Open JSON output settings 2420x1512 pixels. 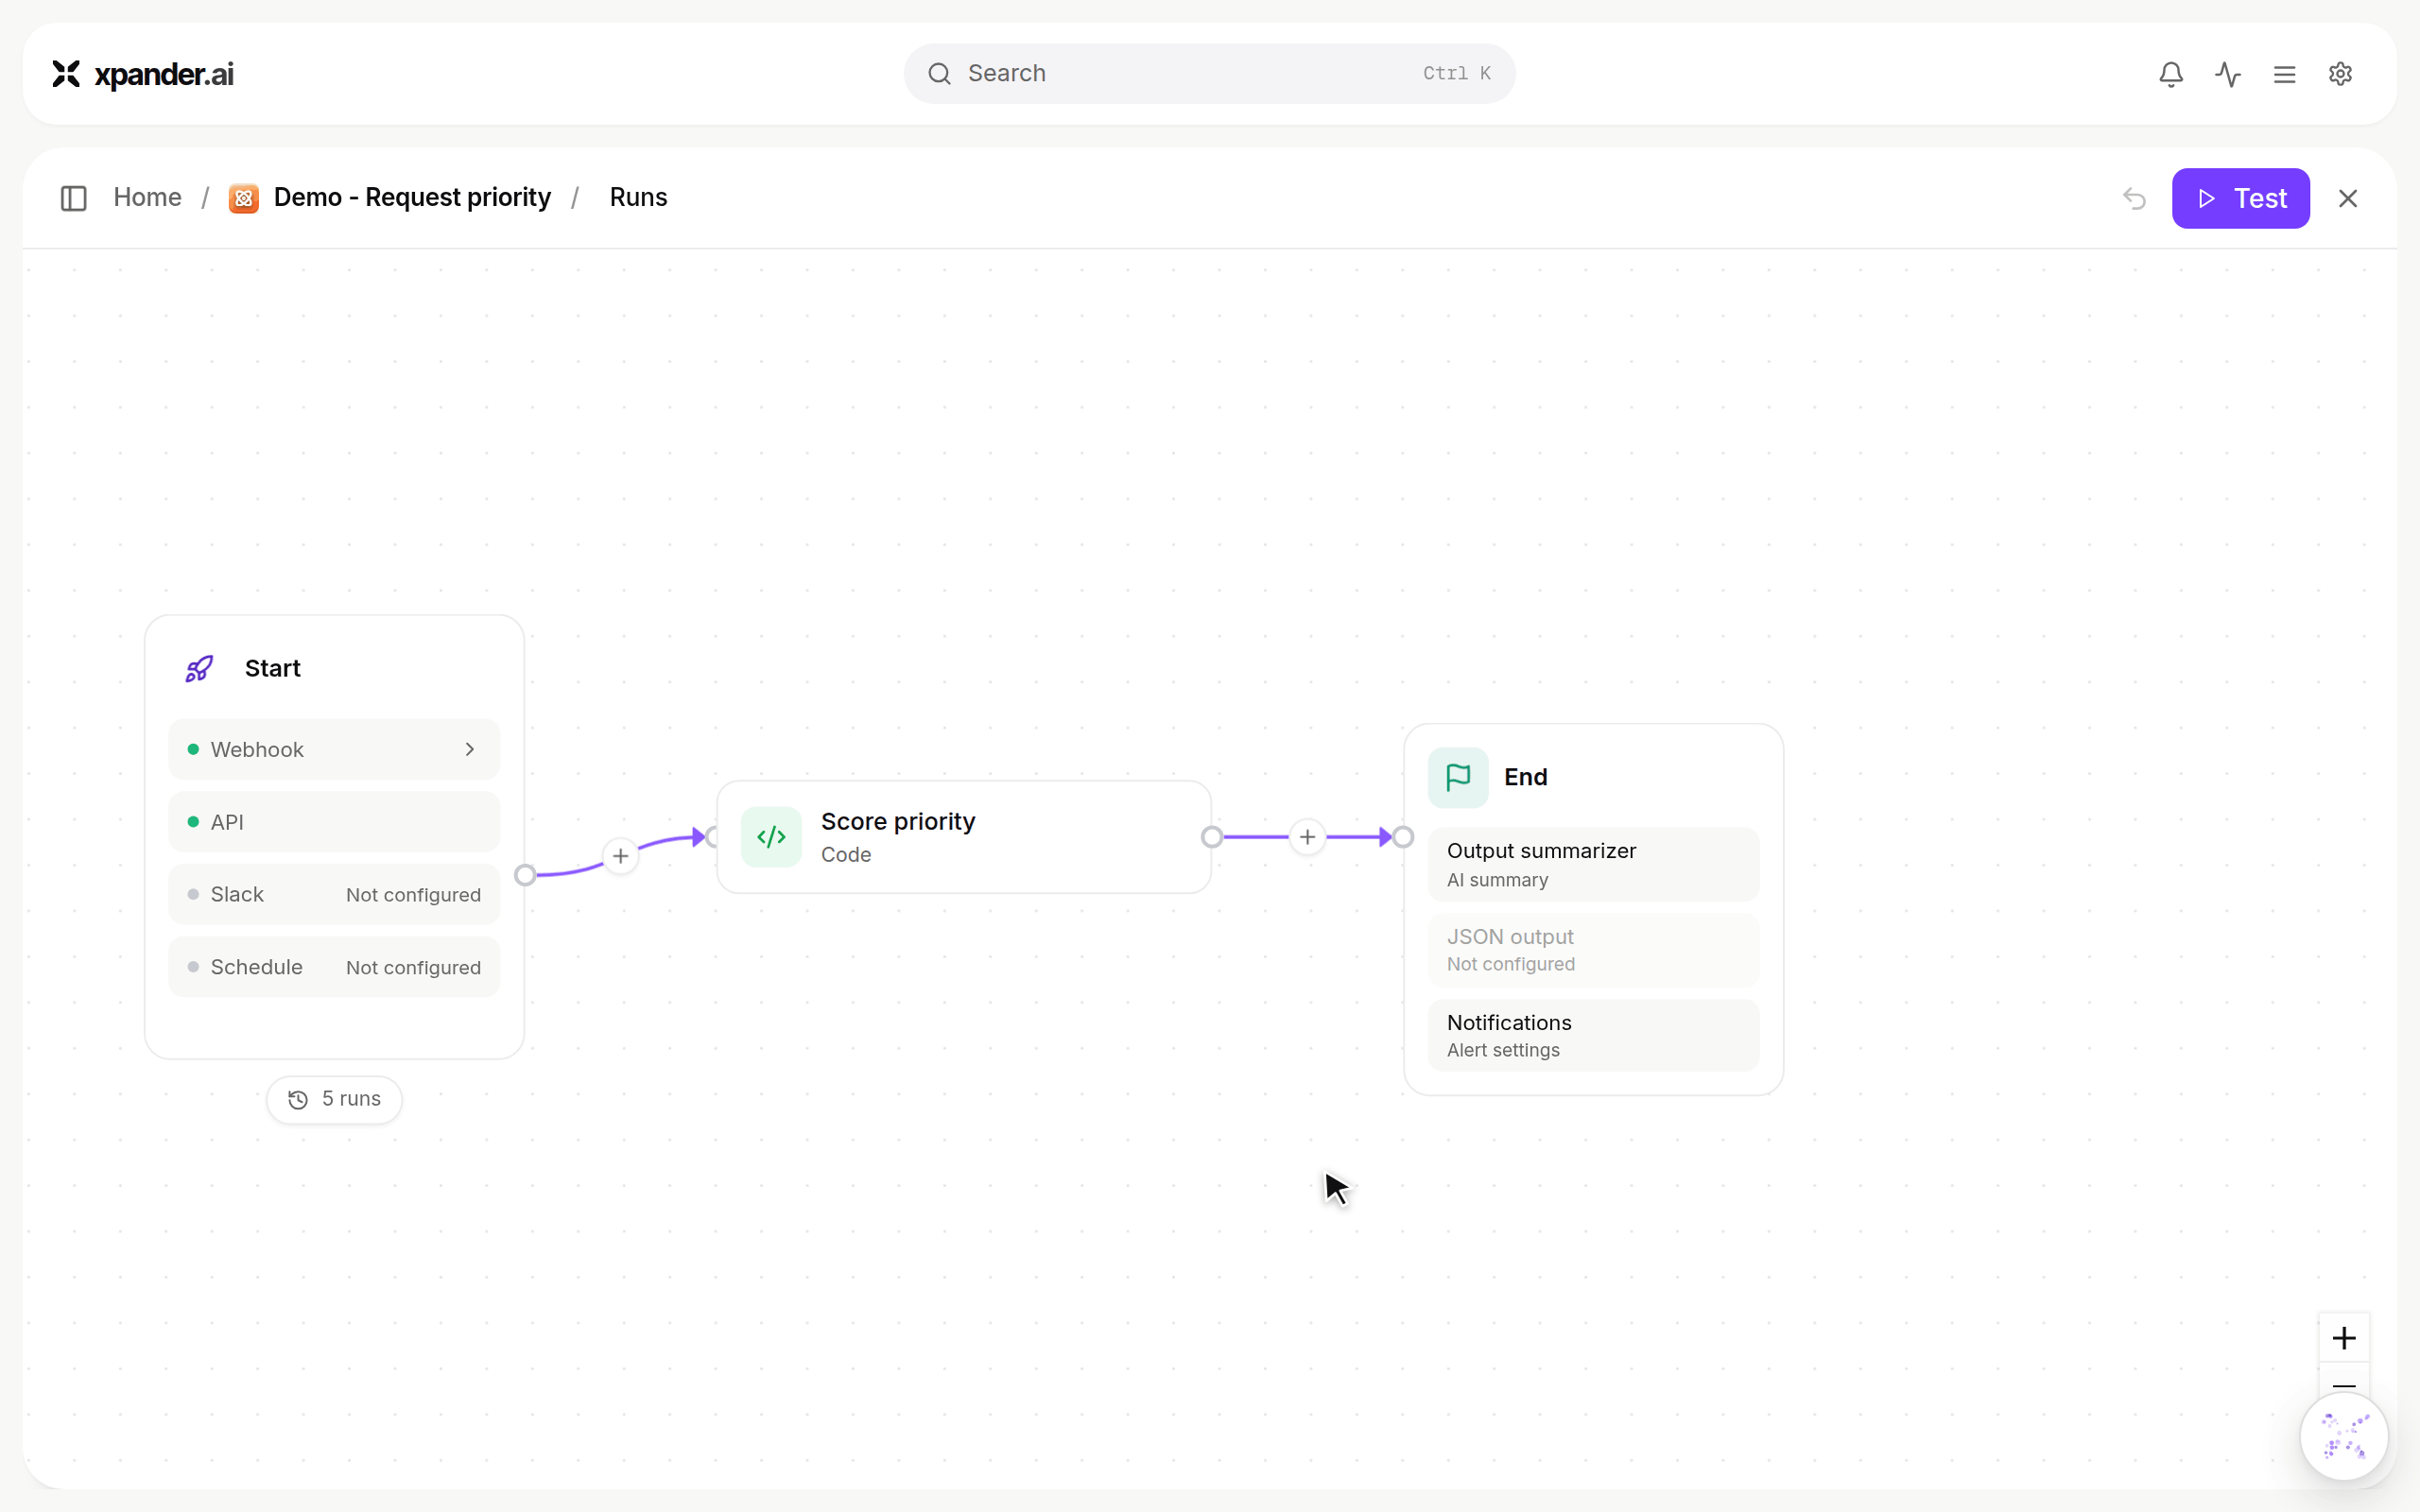tap(1593, 950)
